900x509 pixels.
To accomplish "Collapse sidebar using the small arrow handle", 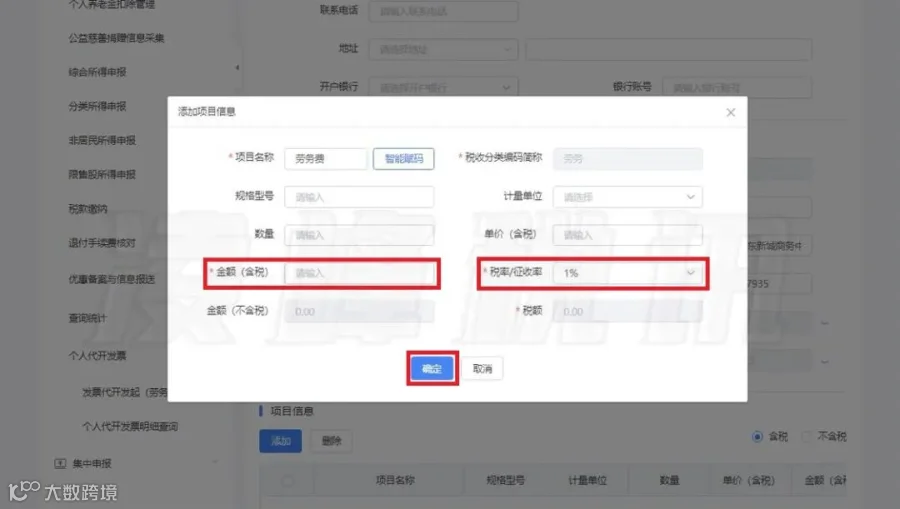I will [237, 68].
